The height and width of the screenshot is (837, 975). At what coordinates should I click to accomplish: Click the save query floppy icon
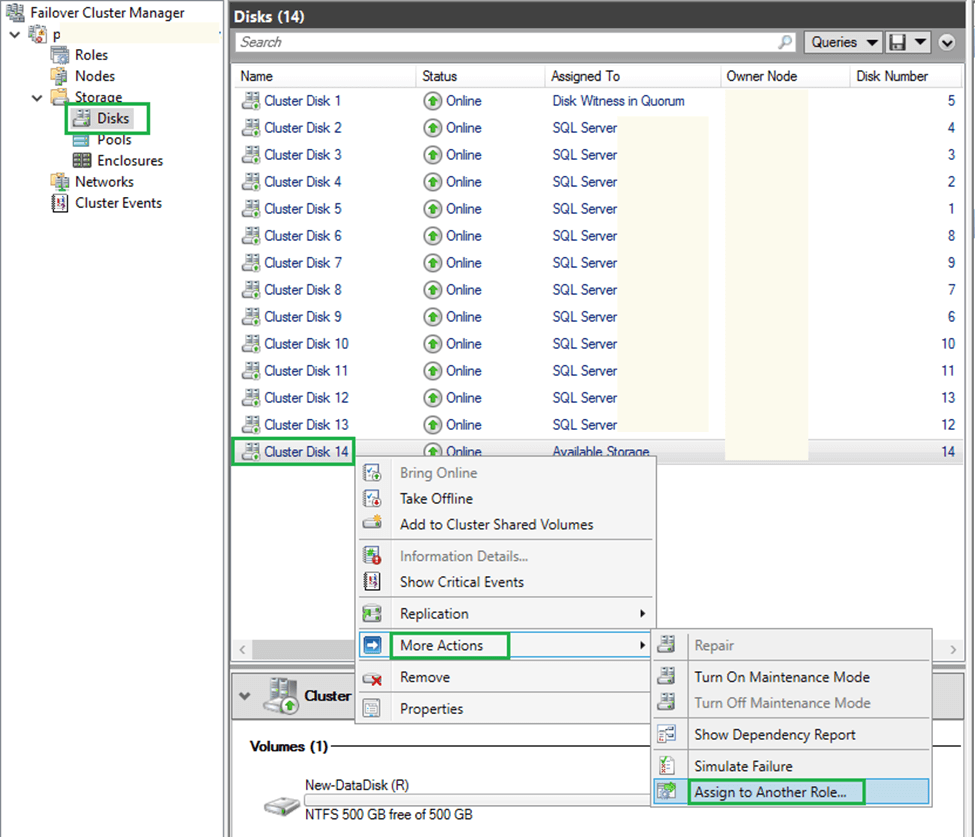pos(897,42)
